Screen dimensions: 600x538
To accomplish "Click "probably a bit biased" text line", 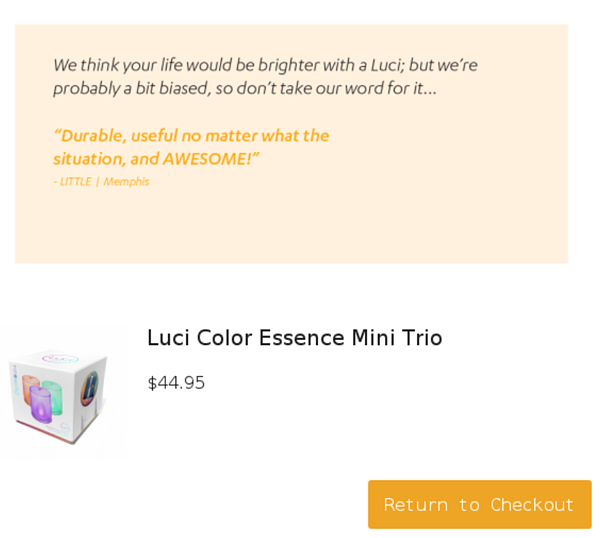I will (x=244, y=89).
